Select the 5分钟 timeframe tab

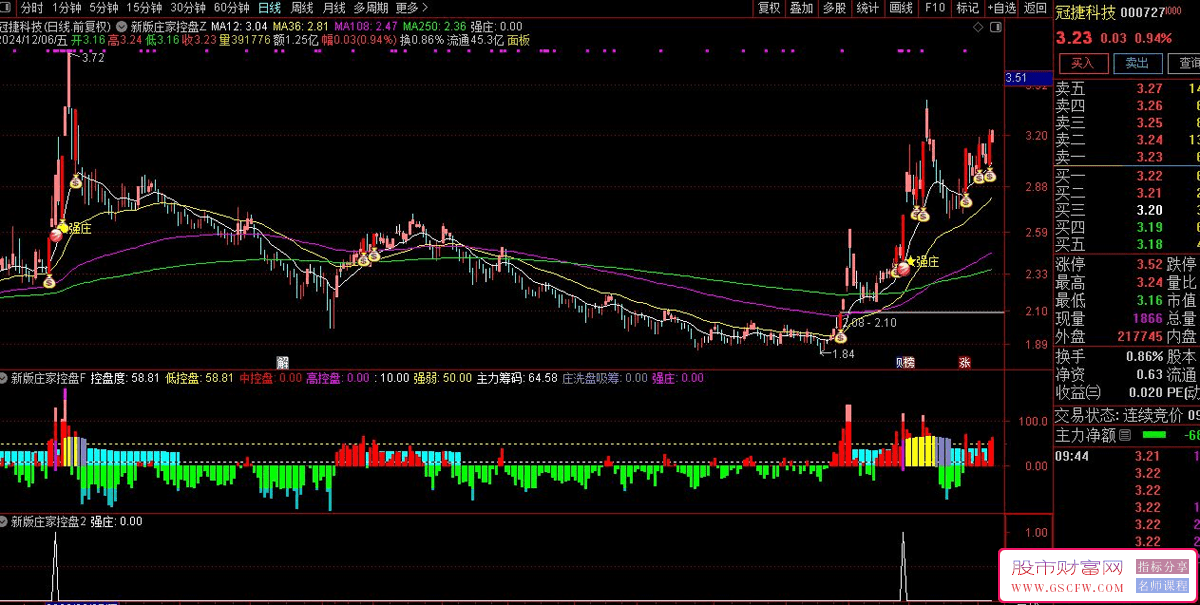[103, 8]
